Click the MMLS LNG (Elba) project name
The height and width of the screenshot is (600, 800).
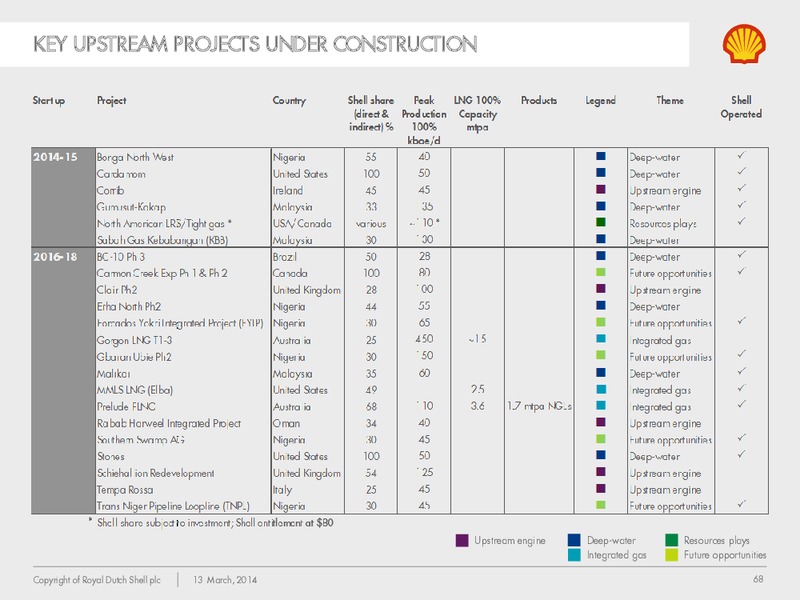135,390
